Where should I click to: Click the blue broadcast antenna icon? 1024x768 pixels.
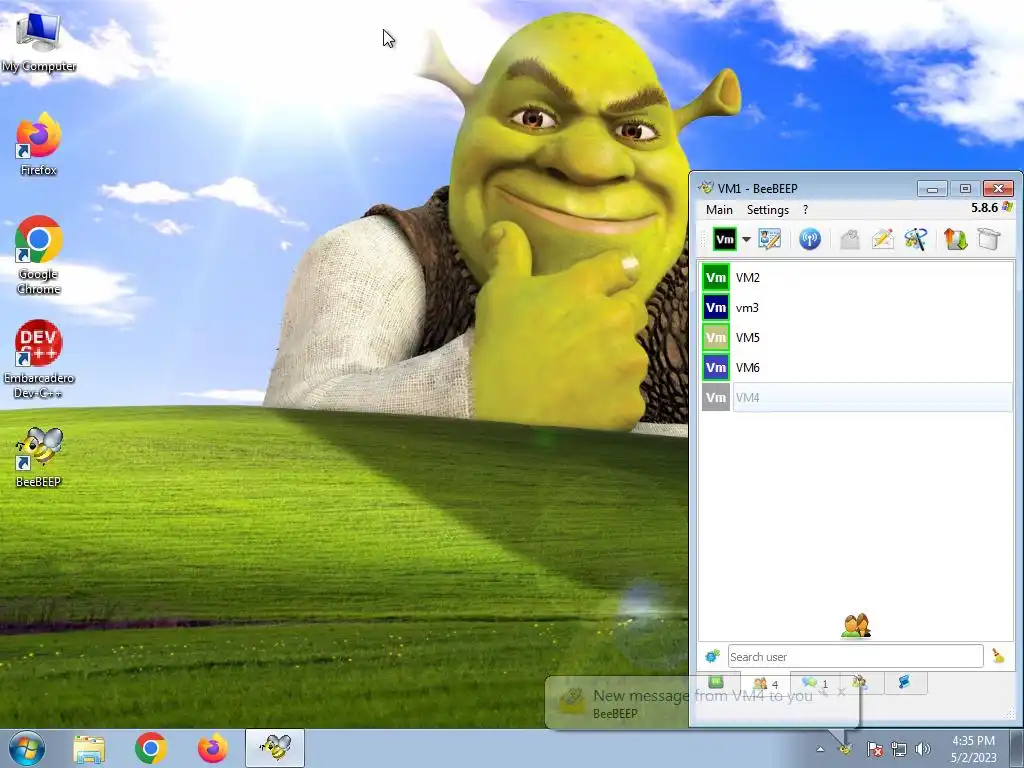[x=810, y=239]
